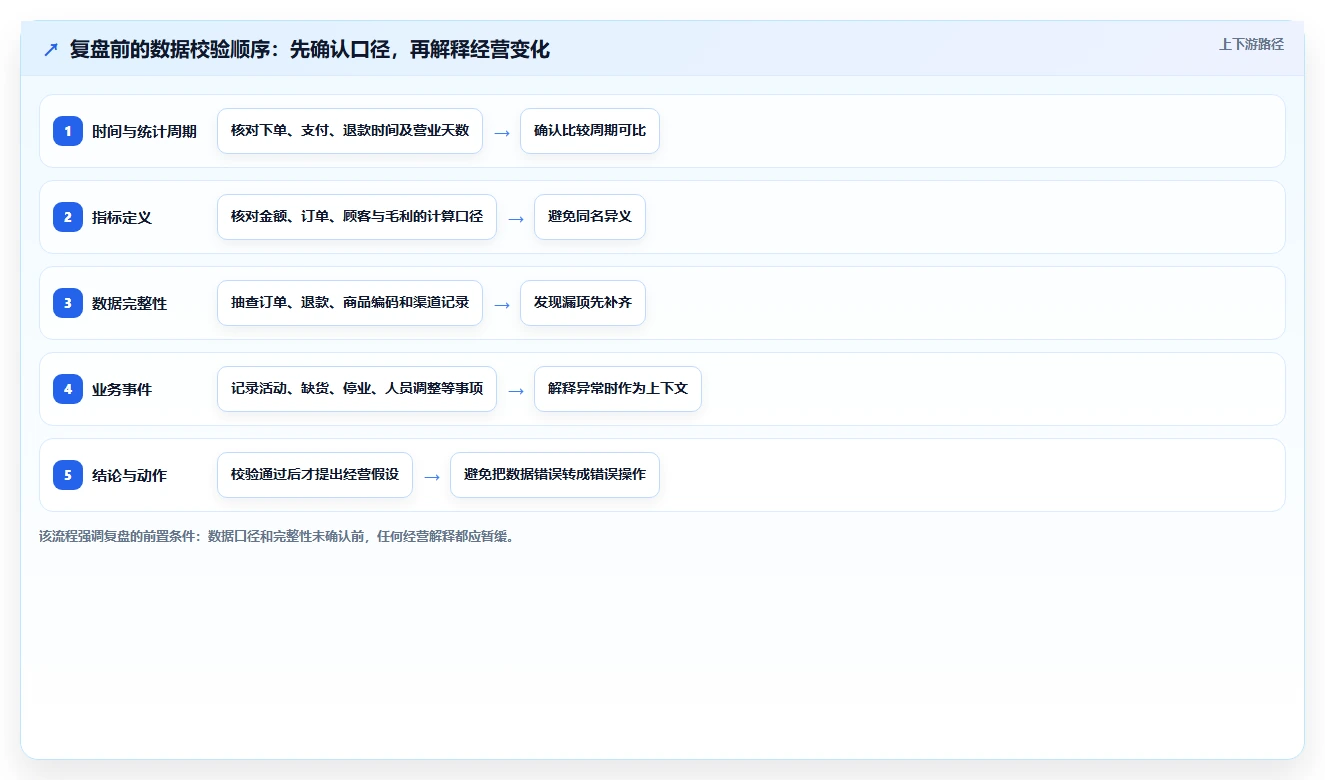Click the arrow before 解释异常时作为上下文
The height and width of the screenshot is (780, 1325).
point(516,390)
